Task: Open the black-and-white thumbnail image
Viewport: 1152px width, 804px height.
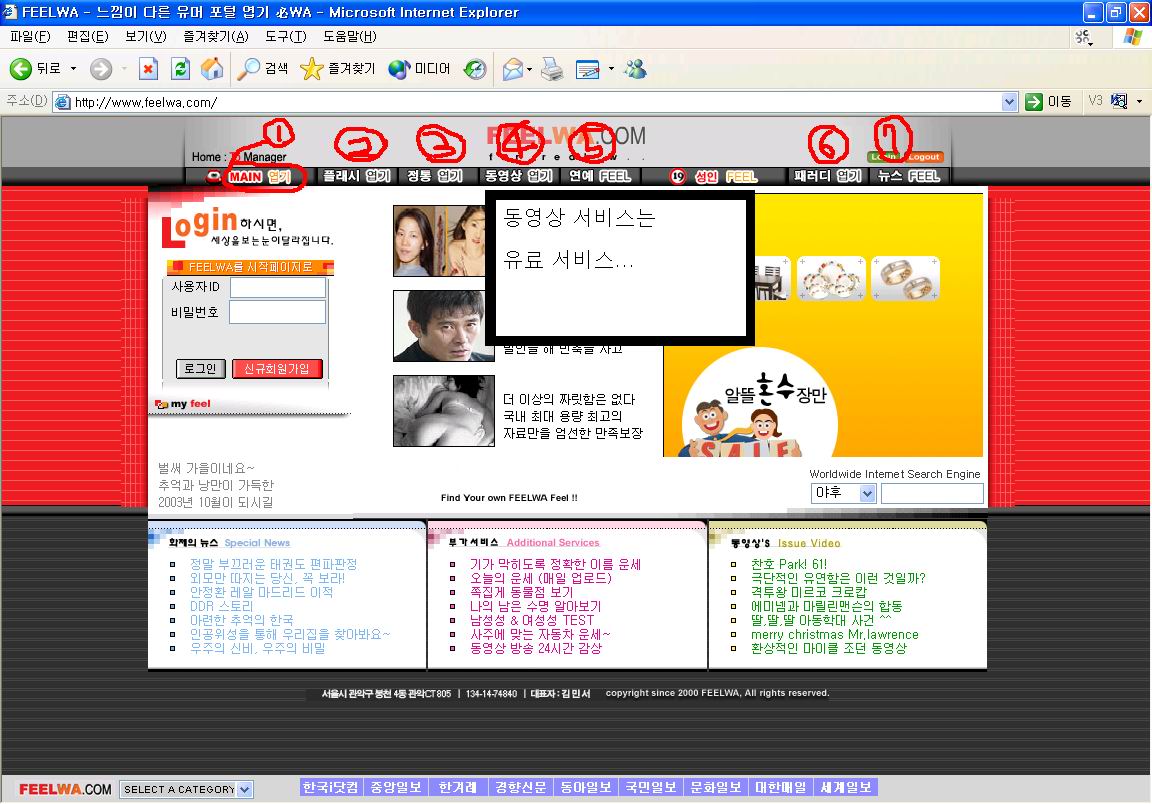Action: coord(444,411)
